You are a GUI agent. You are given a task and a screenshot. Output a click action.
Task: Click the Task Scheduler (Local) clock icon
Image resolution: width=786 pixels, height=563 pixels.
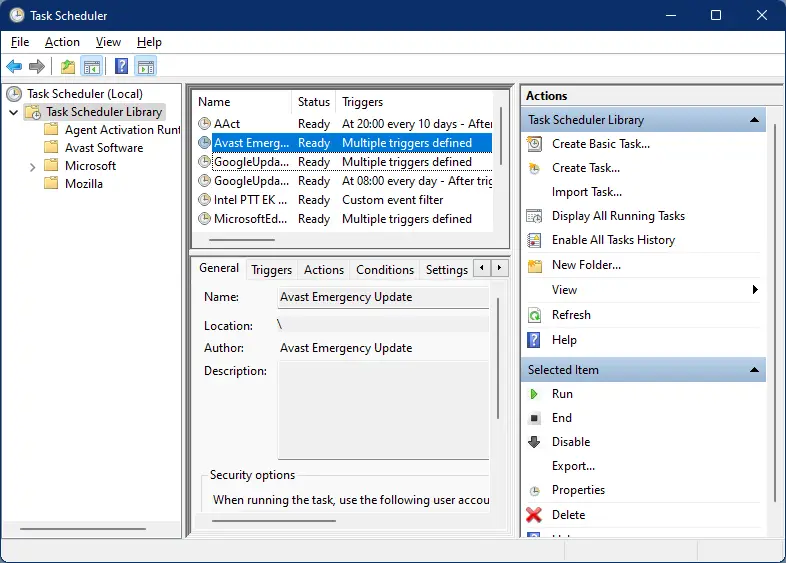(14, 94)
